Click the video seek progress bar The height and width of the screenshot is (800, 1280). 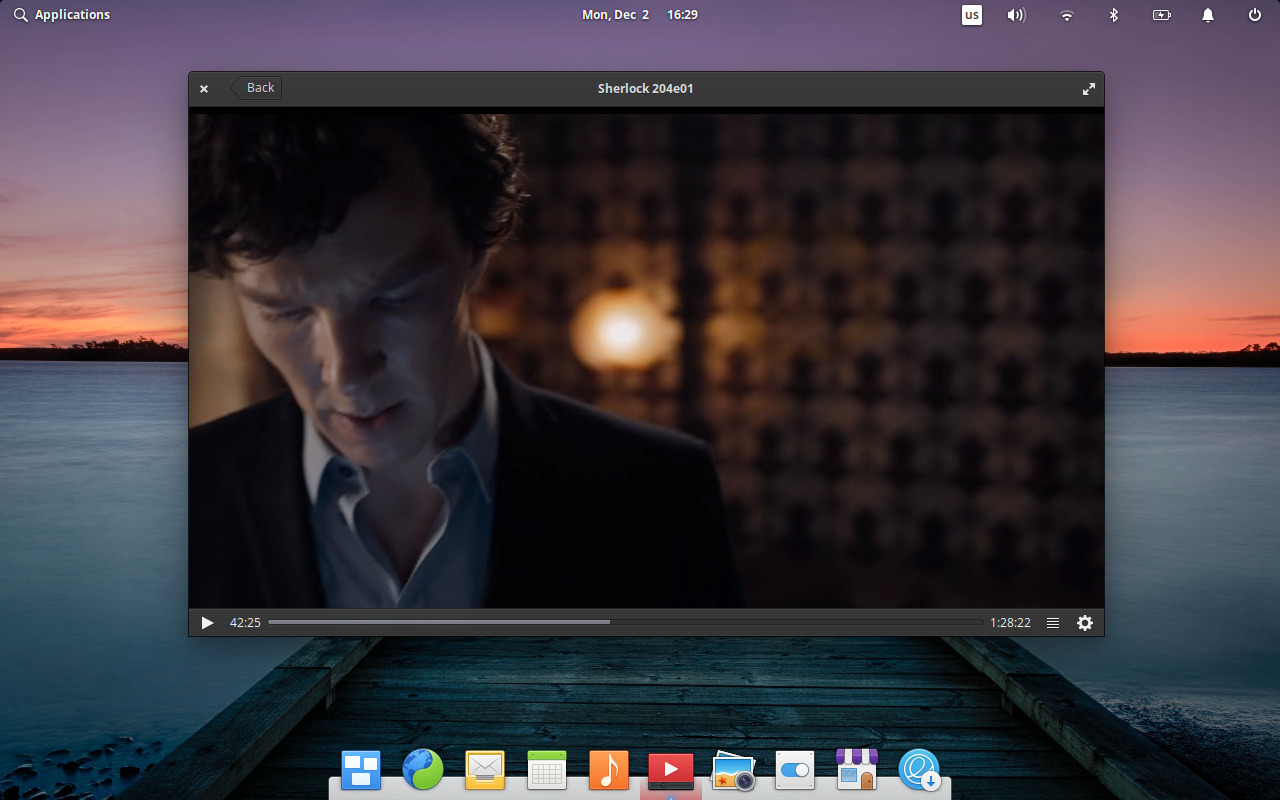tap(626, 622)
